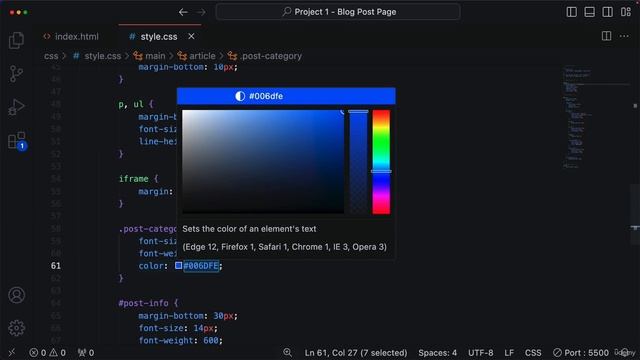640x360 pixels.
Task: Open the Accounts menu
Action: 17,295
